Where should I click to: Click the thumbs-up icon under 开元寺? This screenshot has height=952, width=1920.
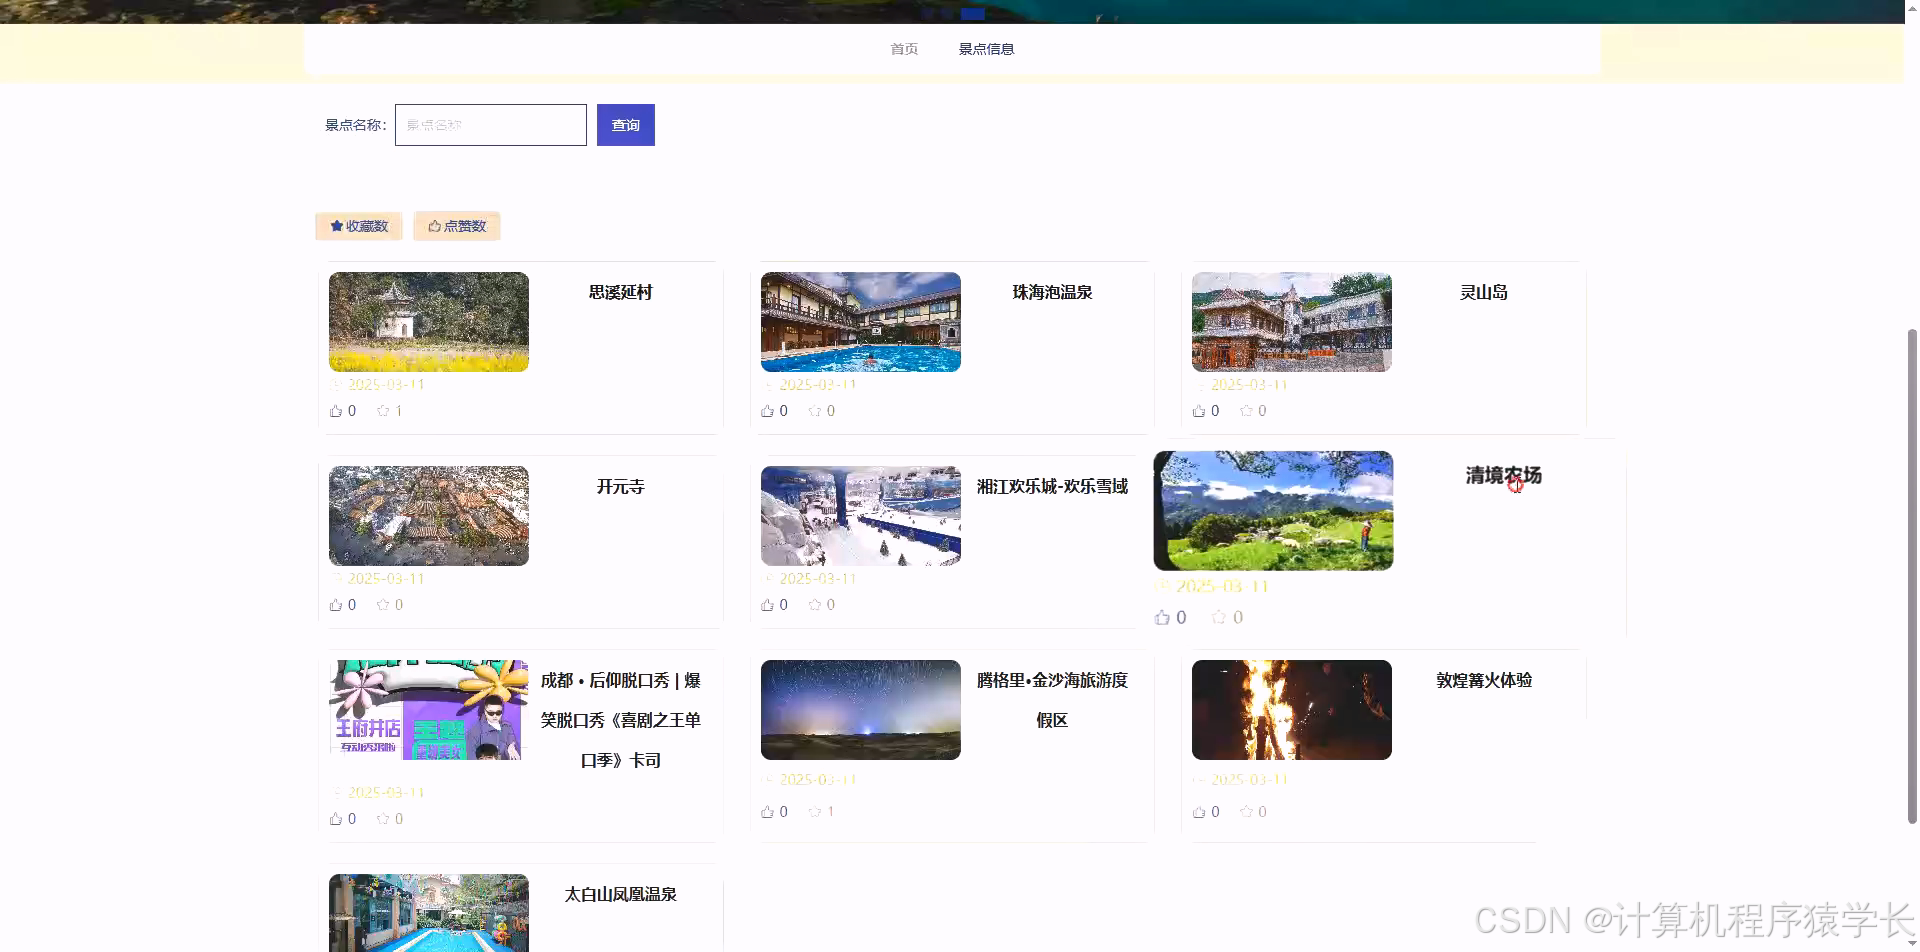pyautogui.click(x=336, y=604)
